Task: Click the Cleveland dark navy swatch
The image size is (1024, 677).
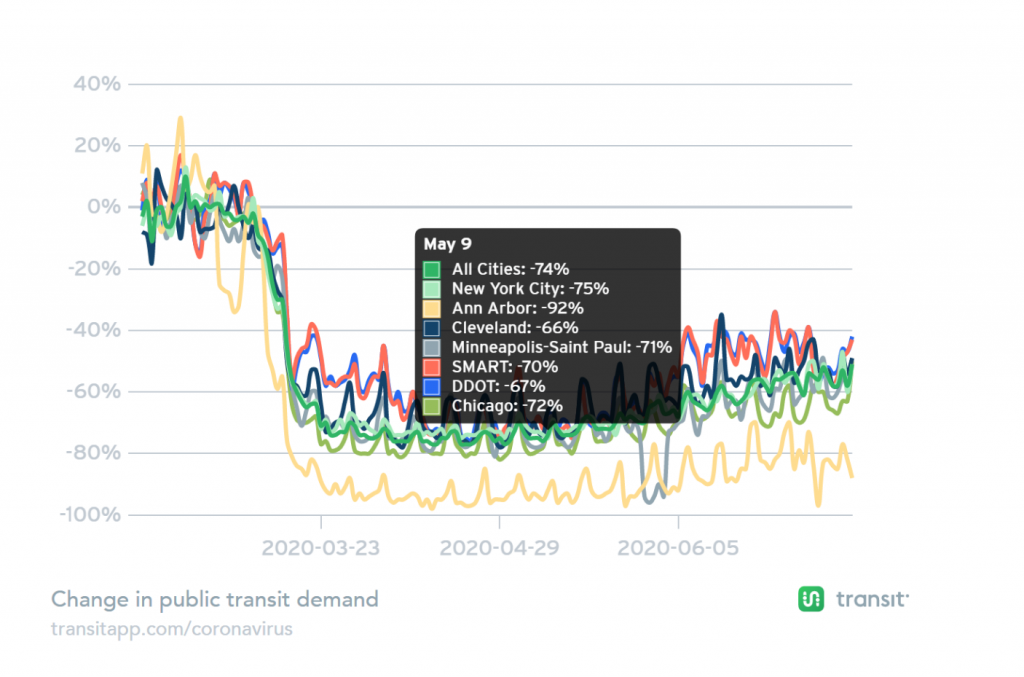Action: pyautogui.click(x=432, y=328)
